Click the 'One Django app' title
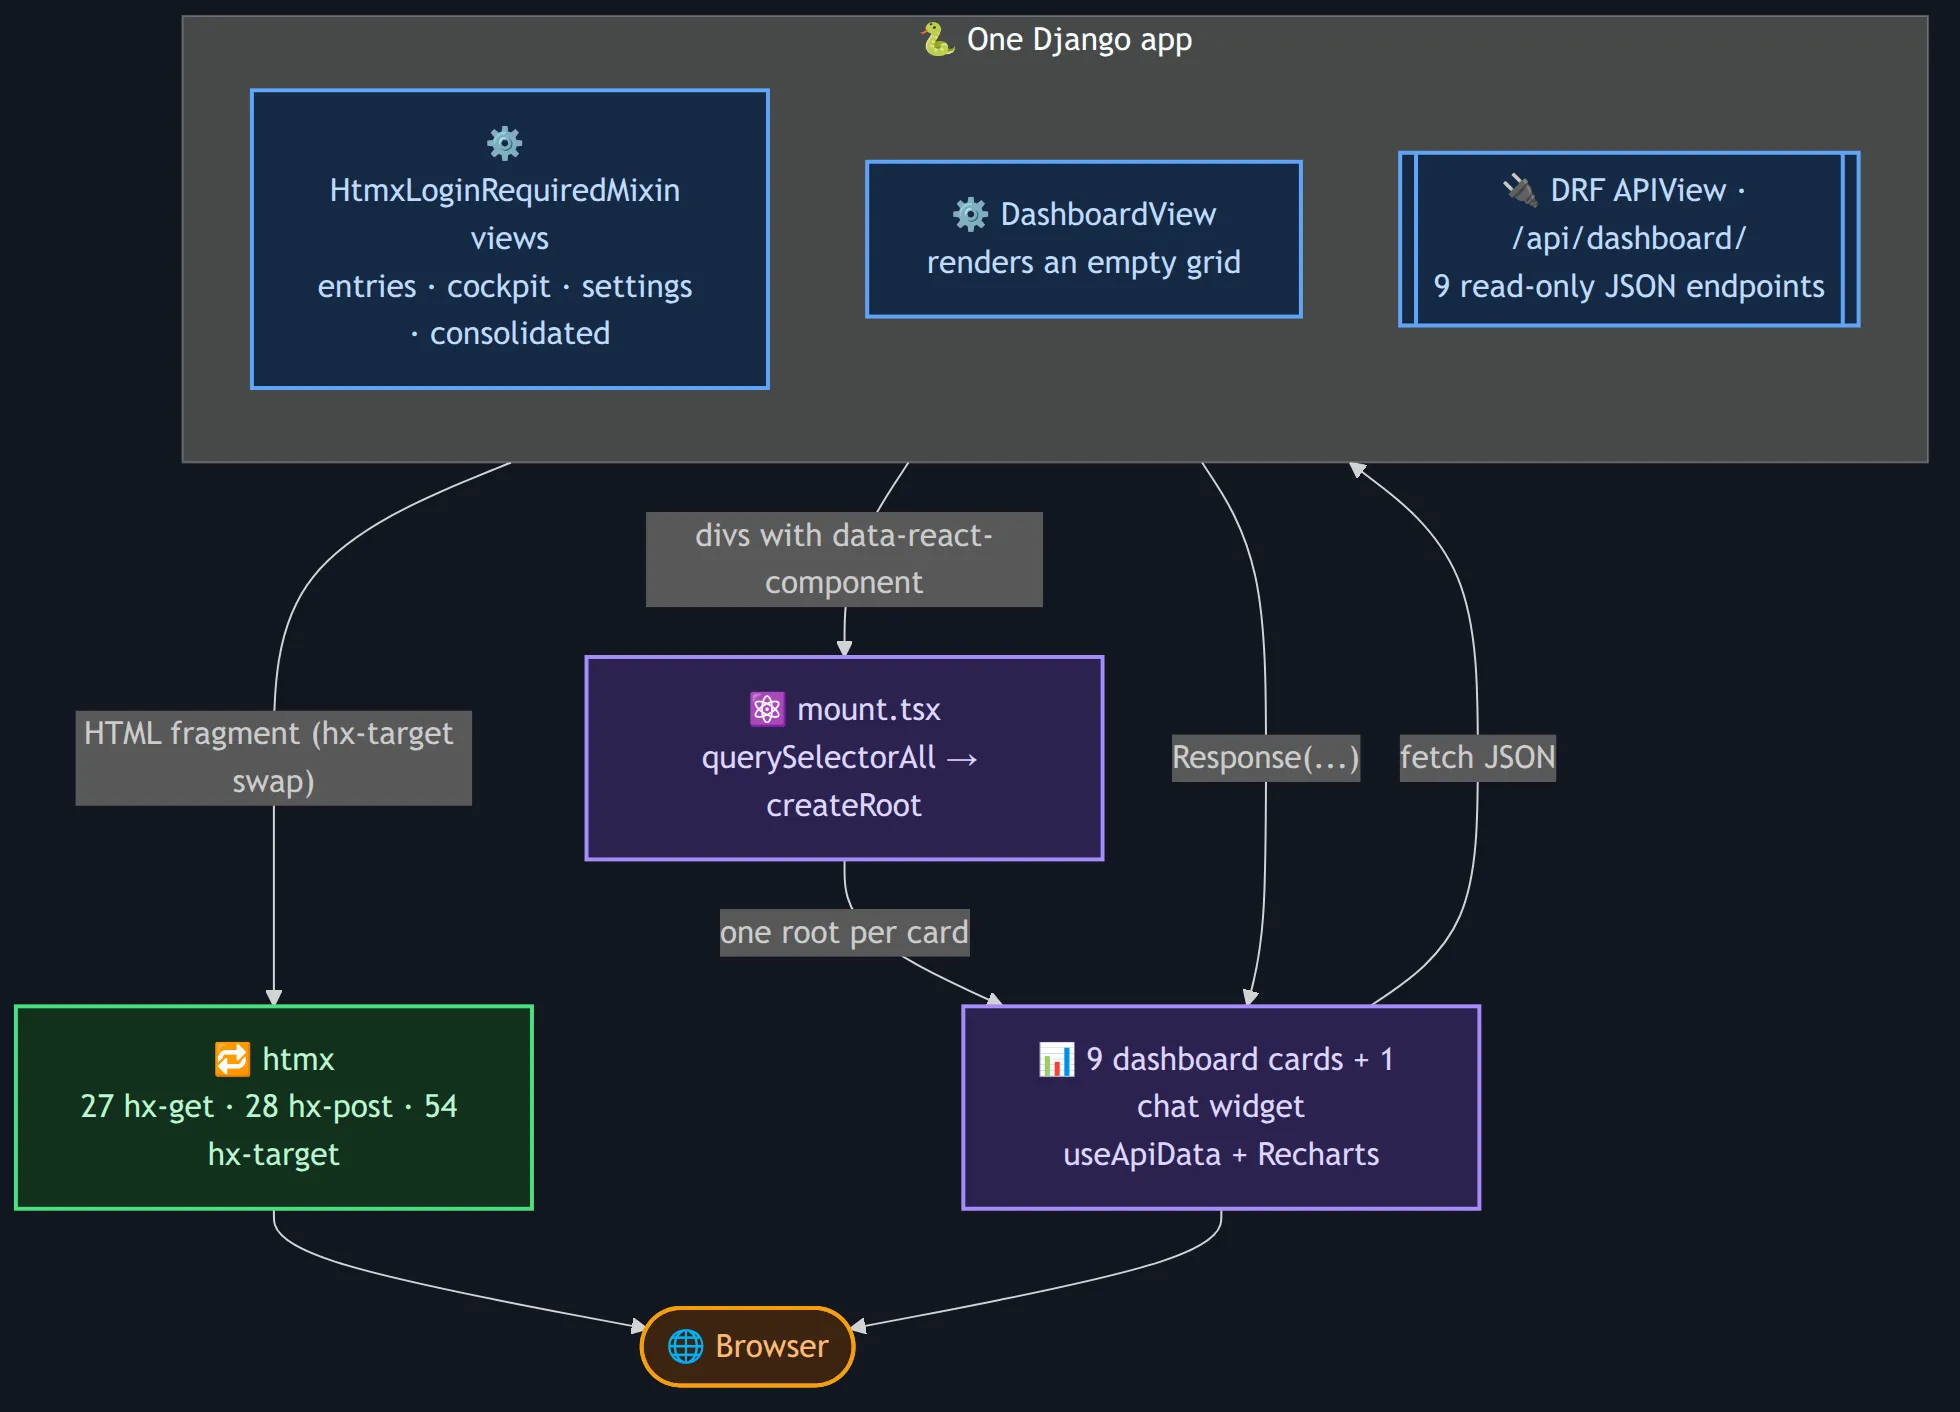 1079,40
